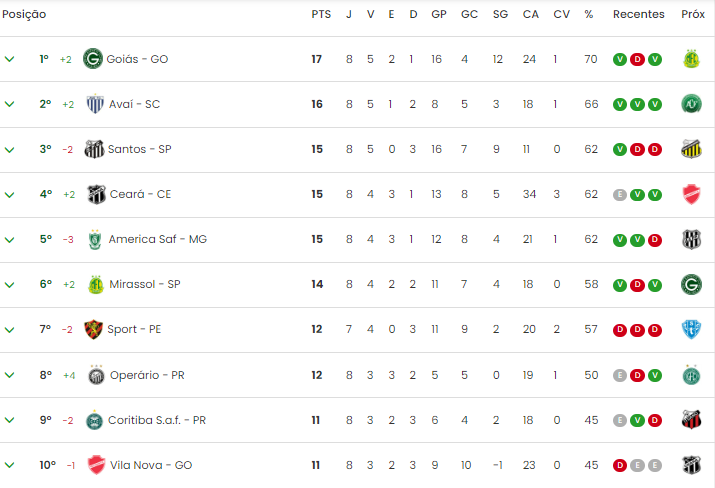Click next opponent crest in Sport row

tap(691, 329)
